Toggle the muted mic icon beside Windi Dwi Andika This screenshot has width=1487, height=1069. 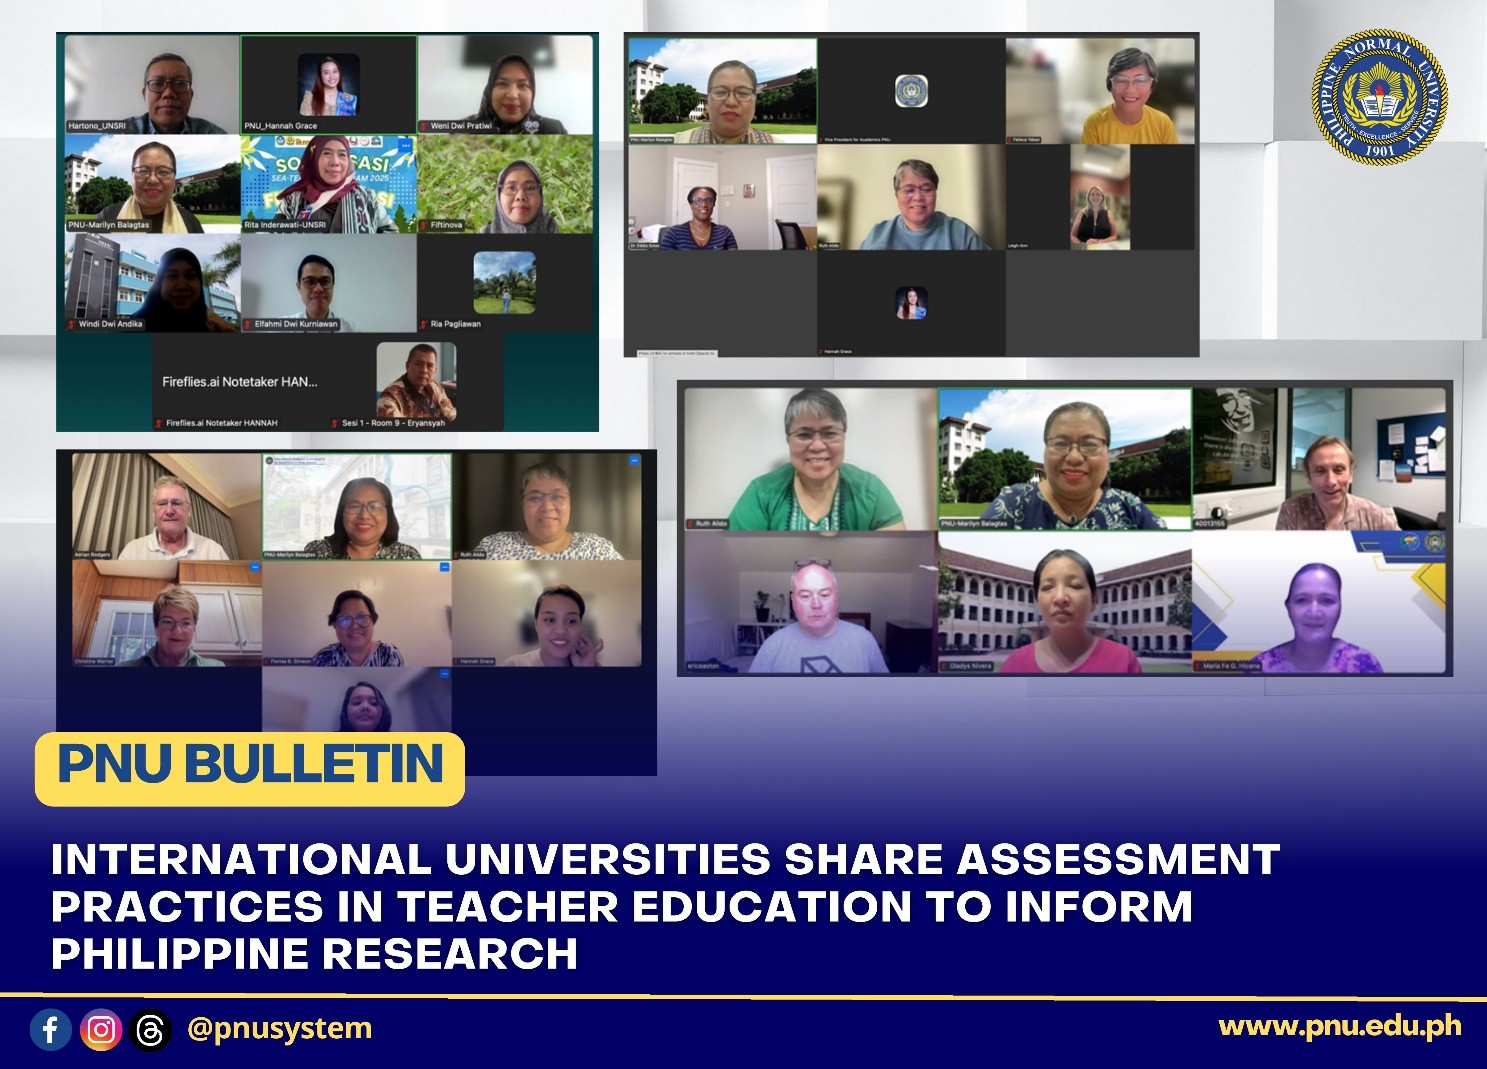point(72,324)
